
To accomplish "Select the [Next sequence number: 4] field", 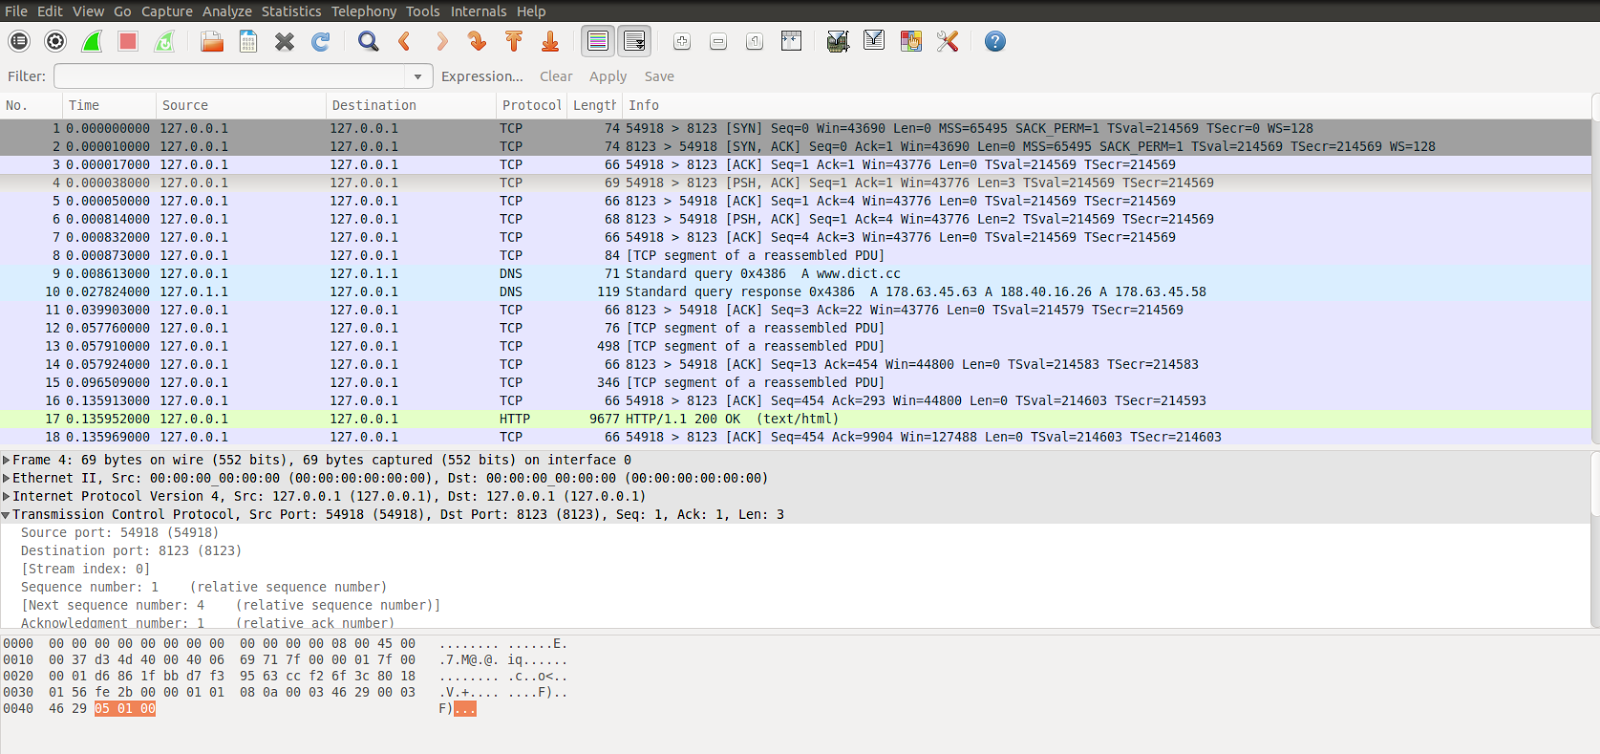I will click(231, 605).
